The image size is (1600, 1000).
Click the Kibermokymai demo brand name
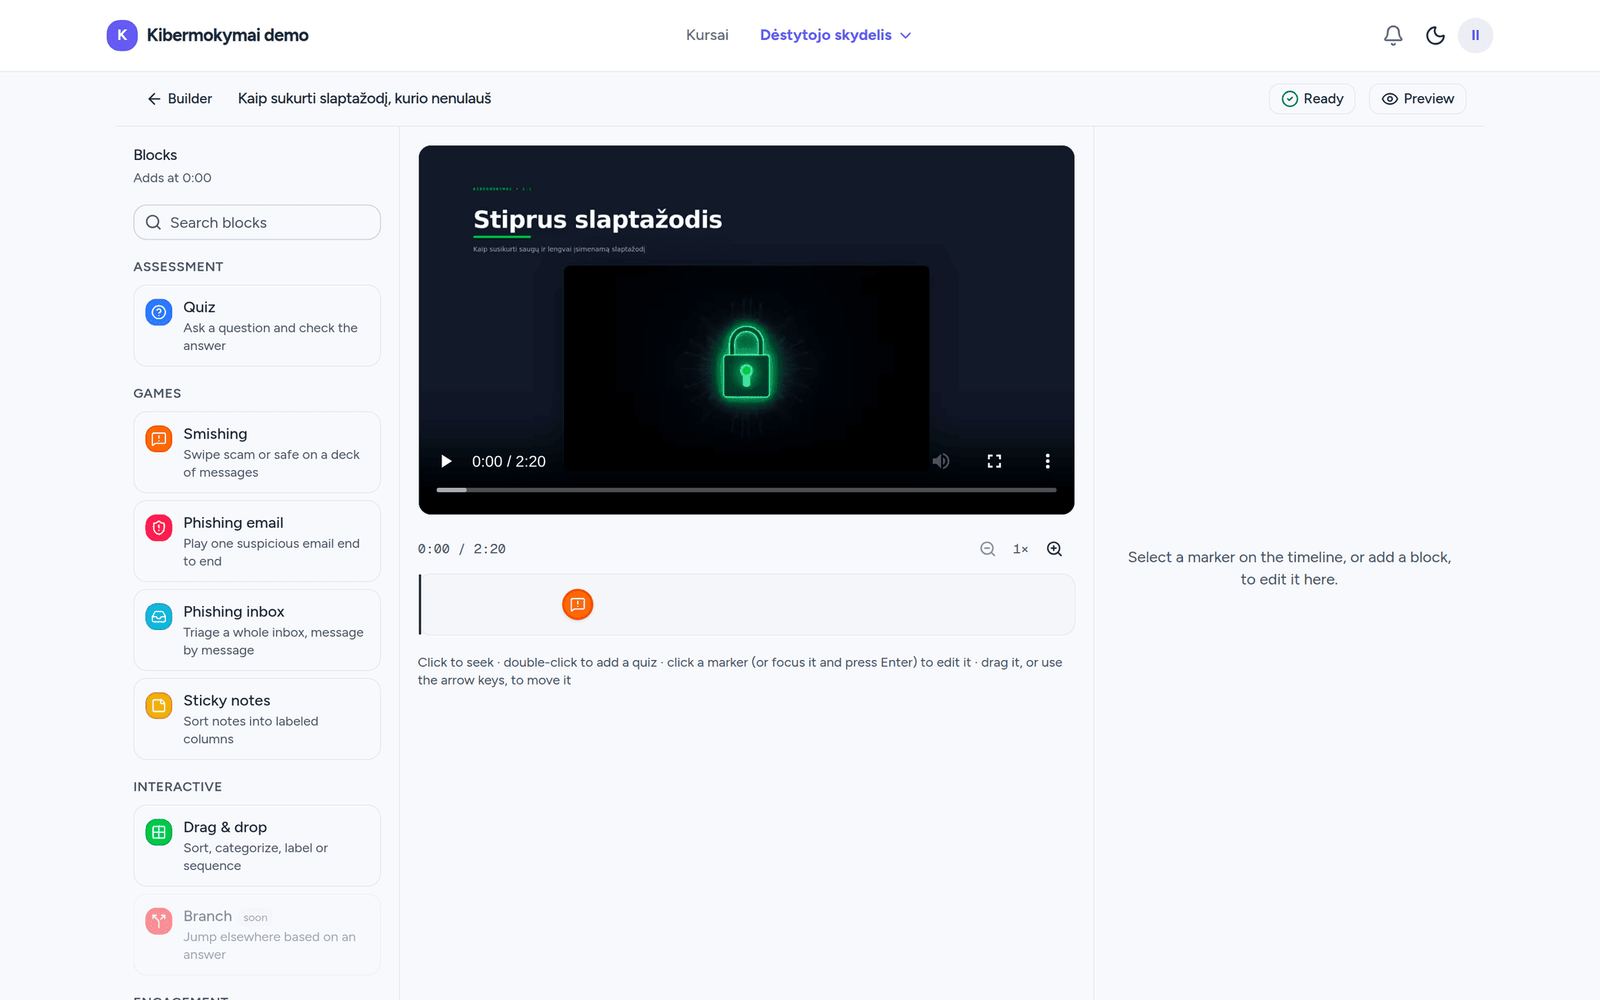click(228, 35)
